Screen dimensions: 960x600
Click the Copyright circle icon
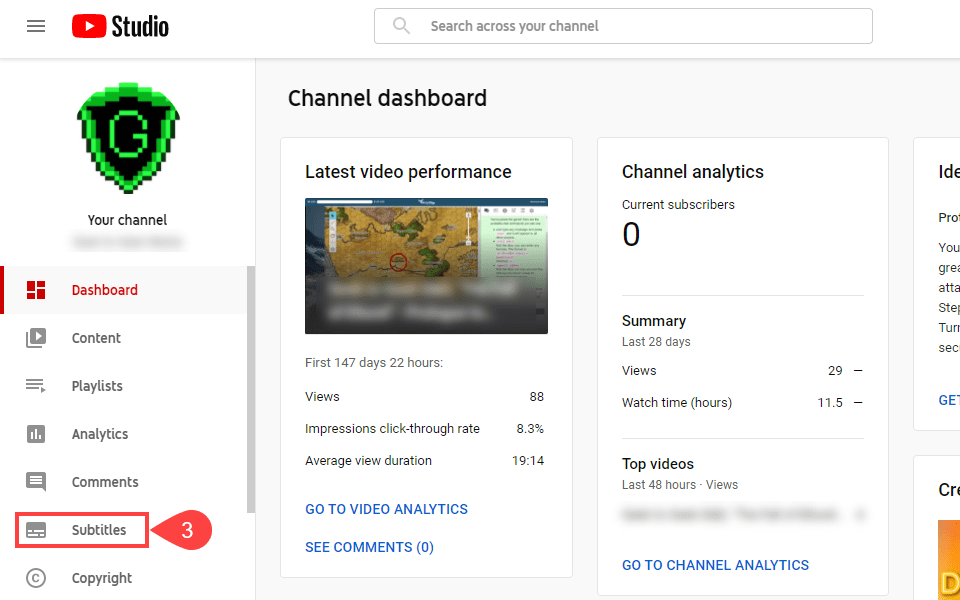pos(36,578)
